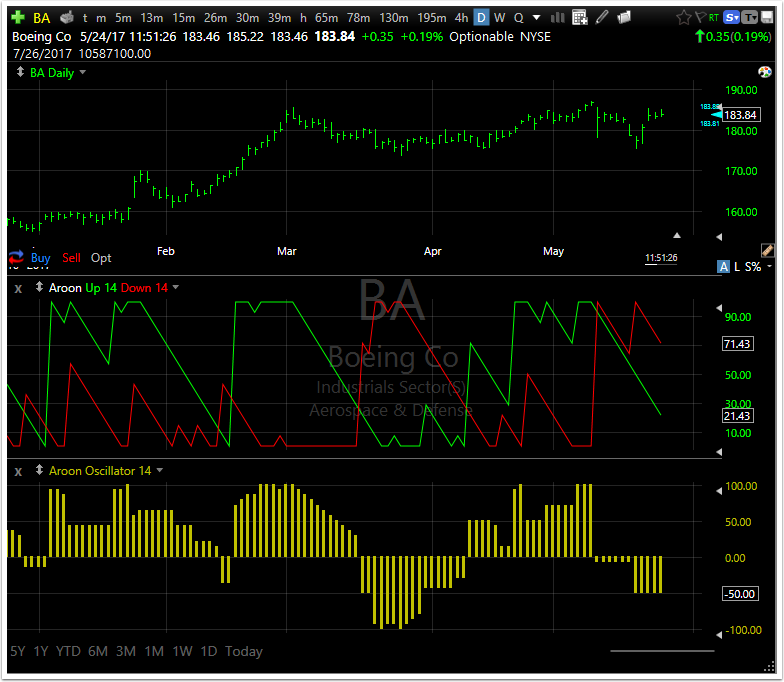784x682 pixels.
Task: Select the 30m timeframe
Action: pos(247,18)
